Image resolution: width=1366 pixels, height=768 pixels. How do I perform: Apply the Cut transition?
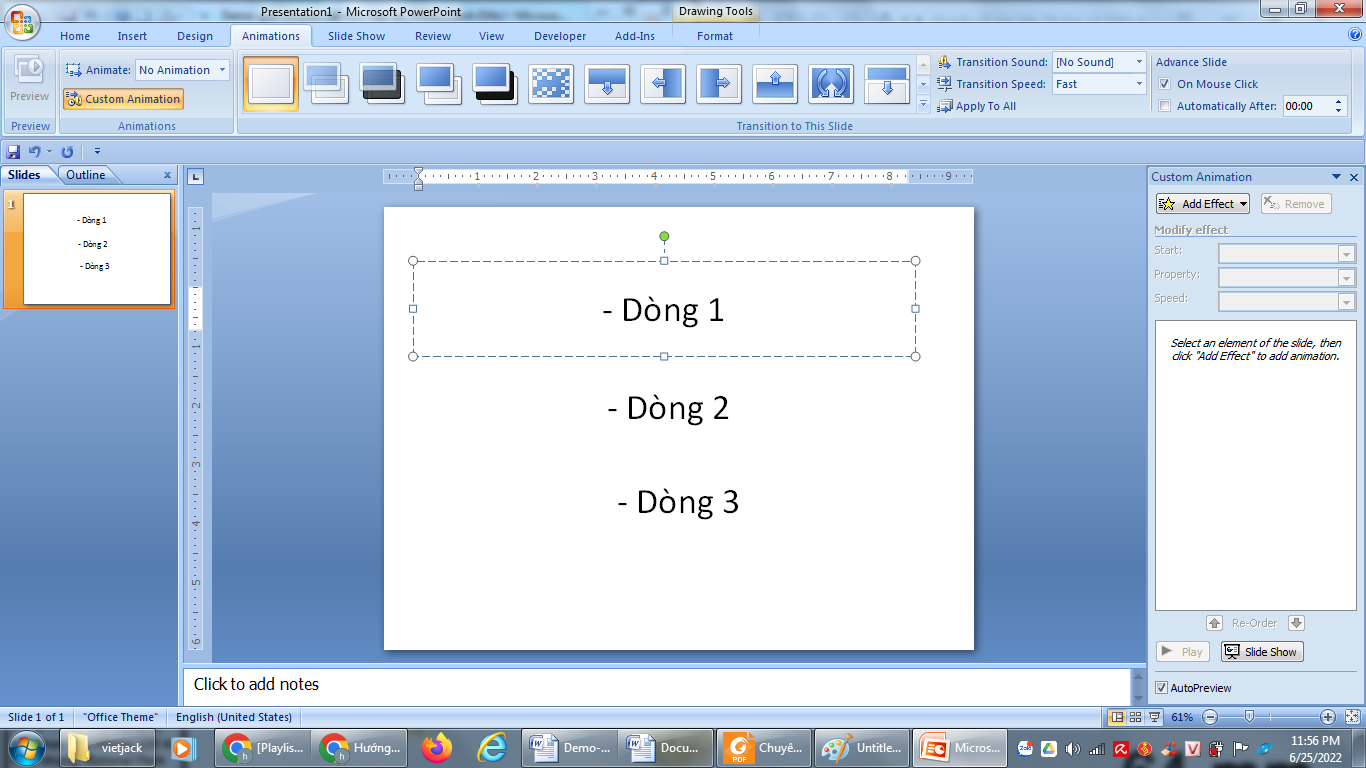(x=439, y=83)
